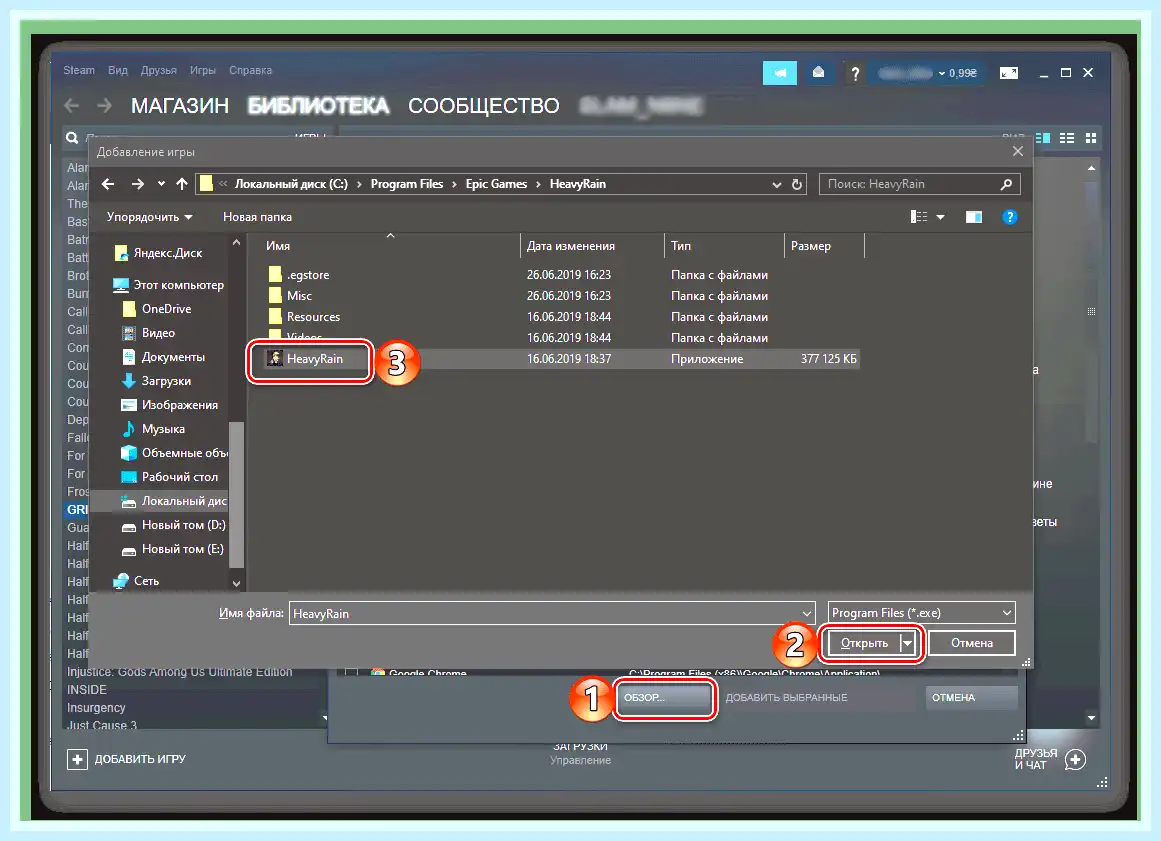Open the view options dropdown arrow
The height and width of the screenshot is (841, 1161).
pyautogui.click(x=940, y=217)
